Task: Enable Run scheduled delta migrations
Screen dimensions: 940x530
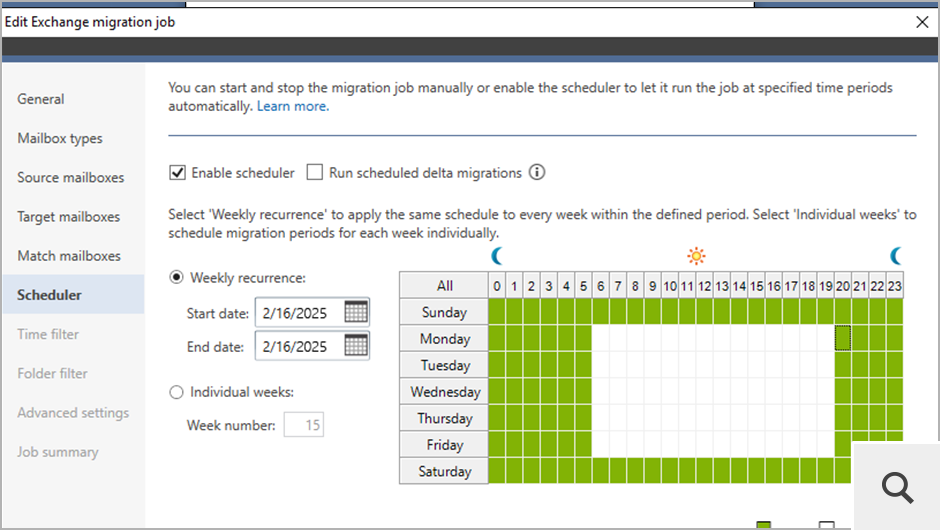Action: tap(315, 173)
